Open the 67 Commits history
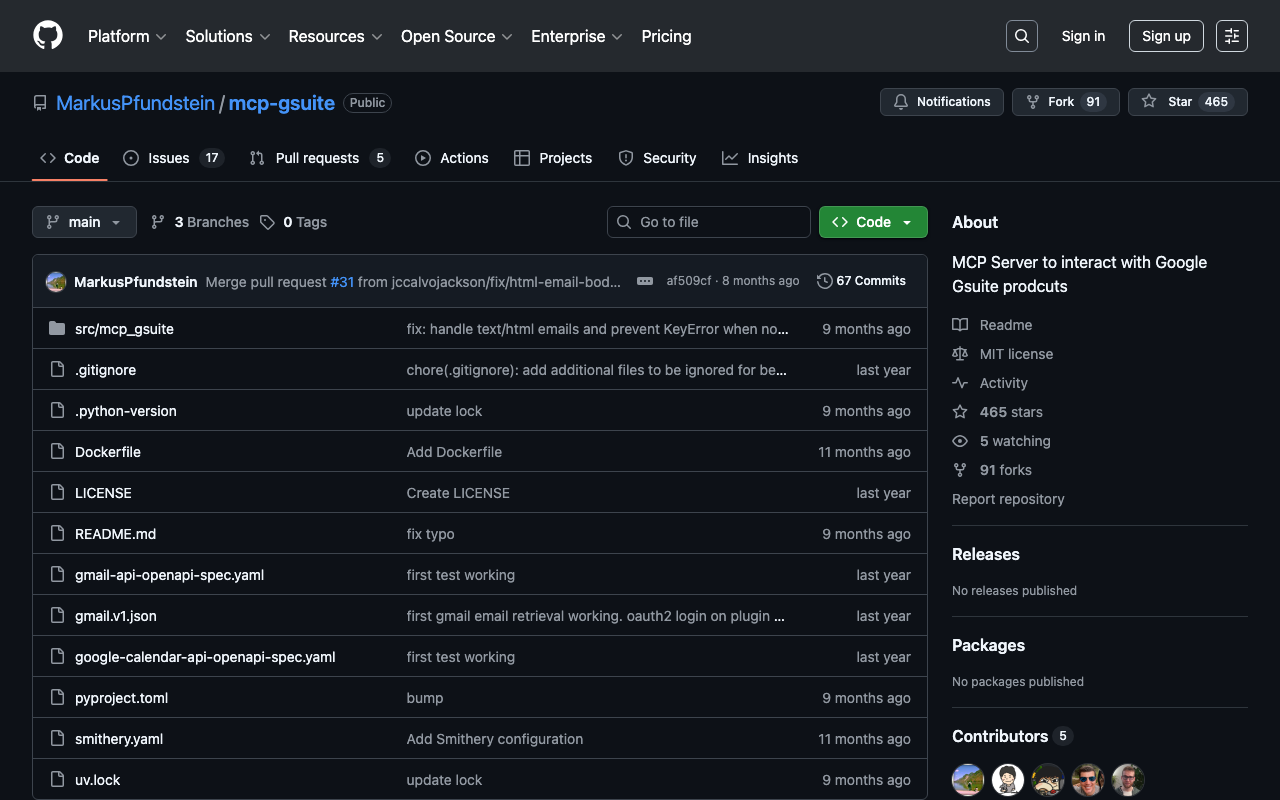 coord(861,281)
